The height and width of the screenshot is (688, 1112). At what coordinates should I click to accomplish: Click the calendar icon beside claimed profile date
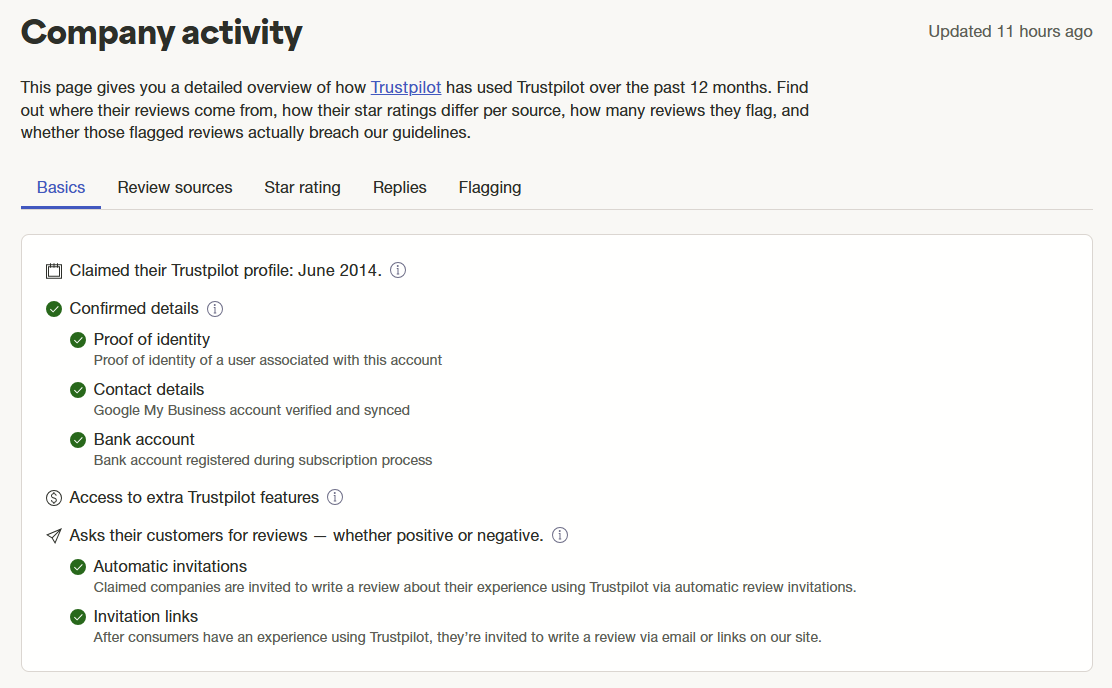click(53, 270)
